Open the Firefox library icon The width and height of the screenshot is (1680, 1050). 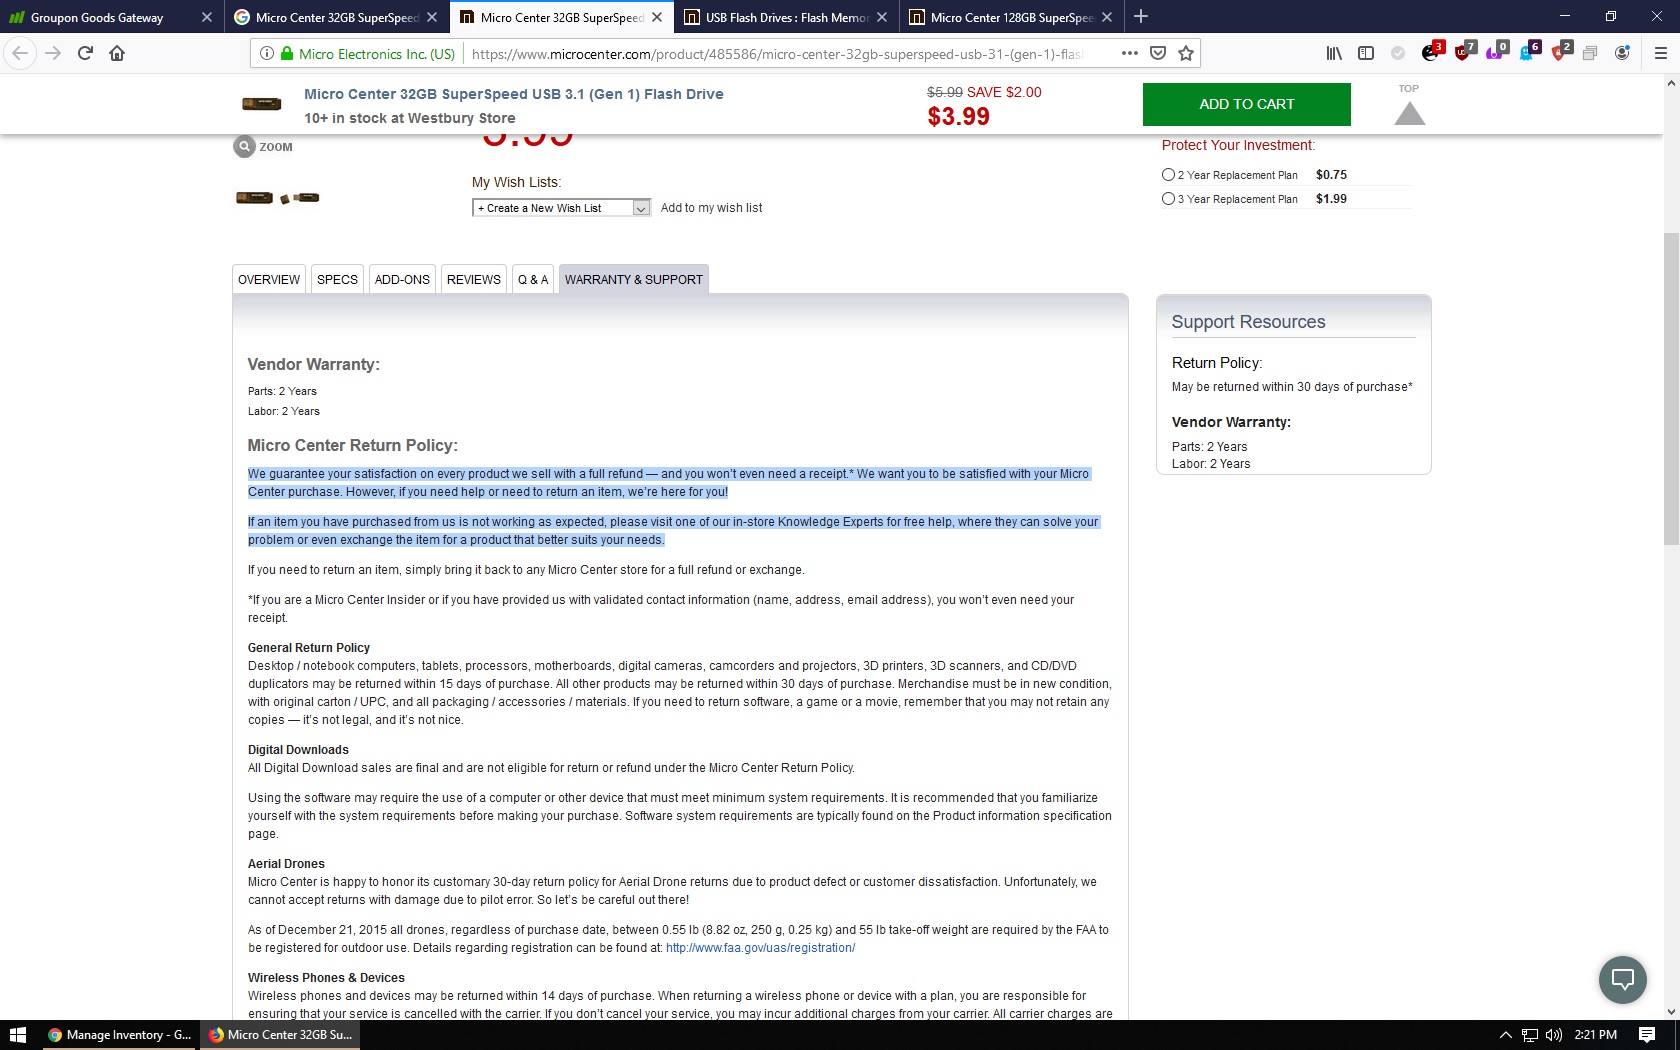click(x=1334, y=53)
